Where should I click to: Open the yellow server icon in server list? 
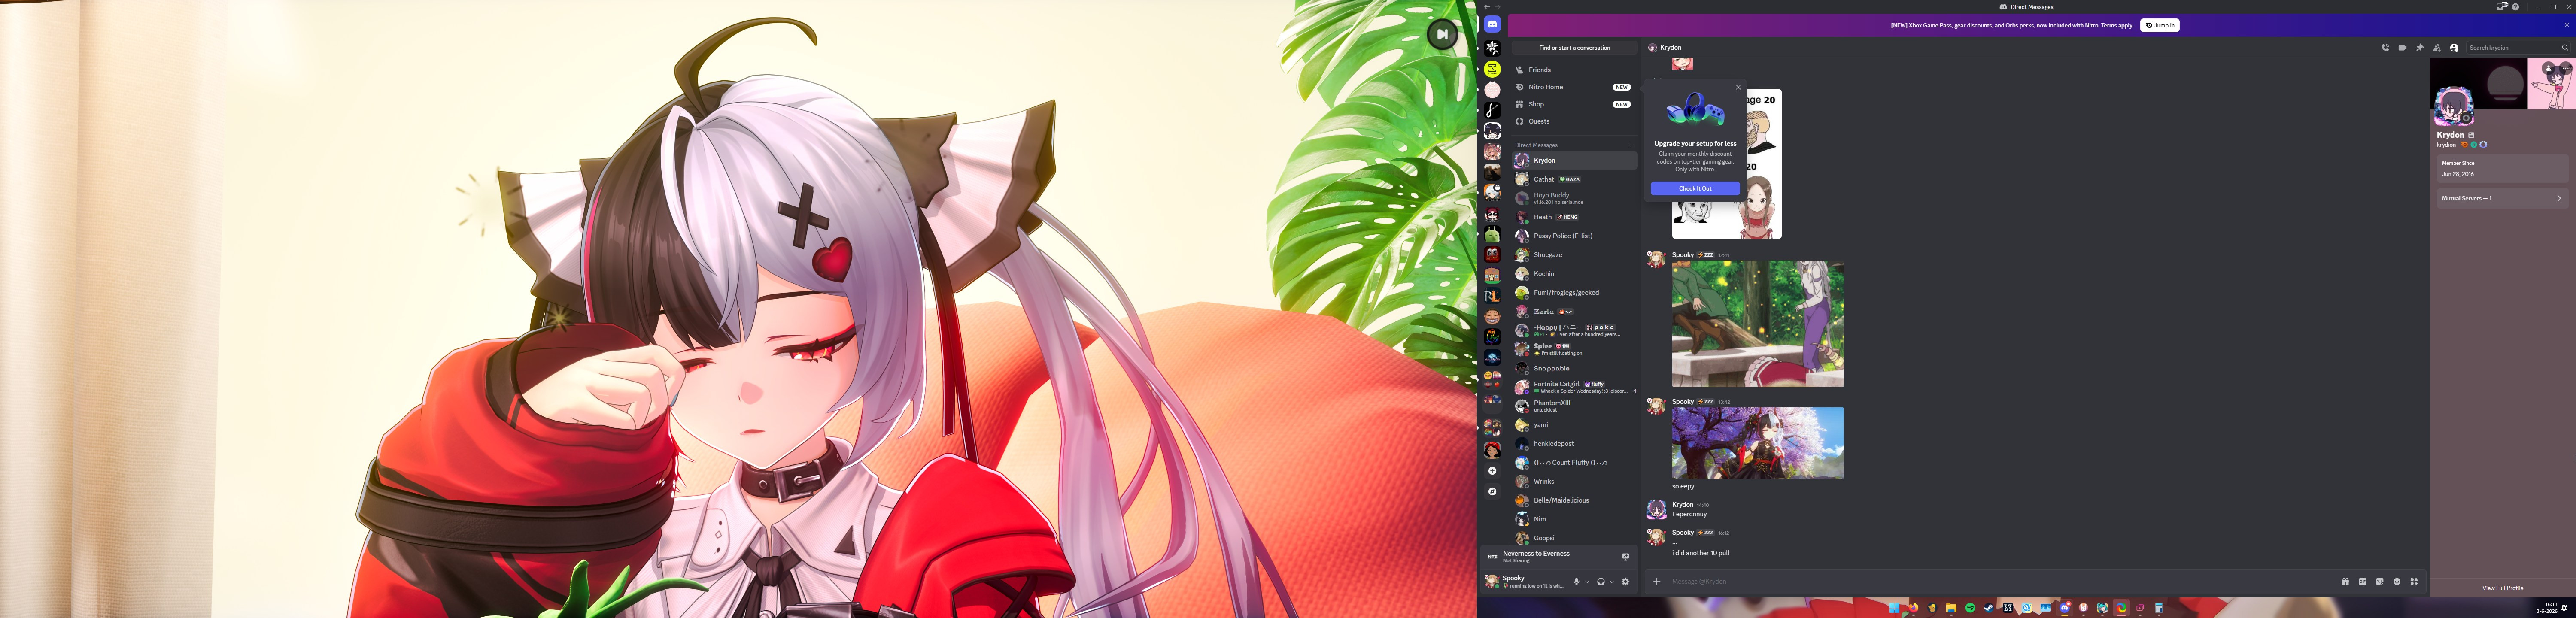[x=1492, y=69]
